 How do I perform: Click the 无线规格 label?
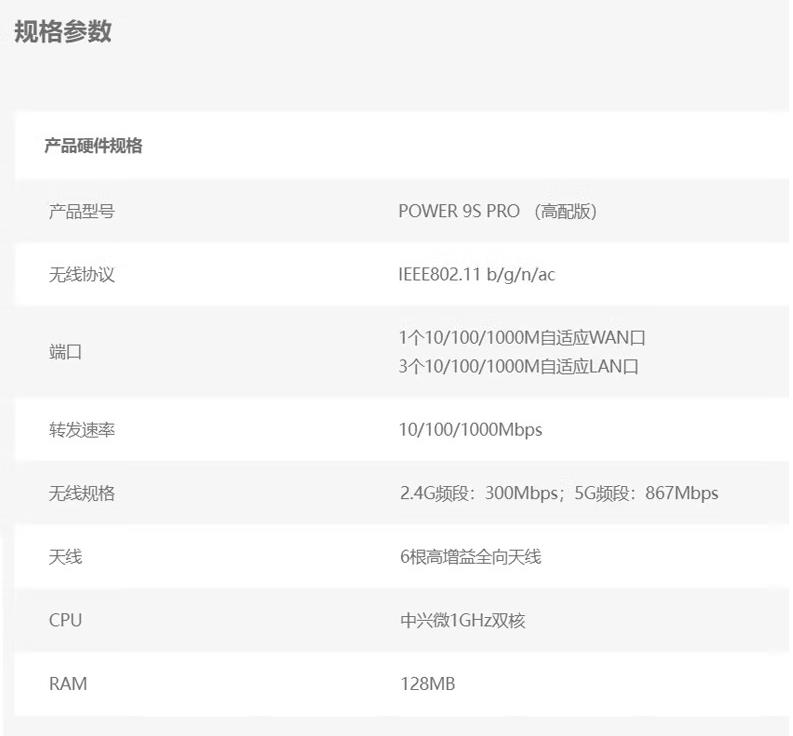(82, 493)
